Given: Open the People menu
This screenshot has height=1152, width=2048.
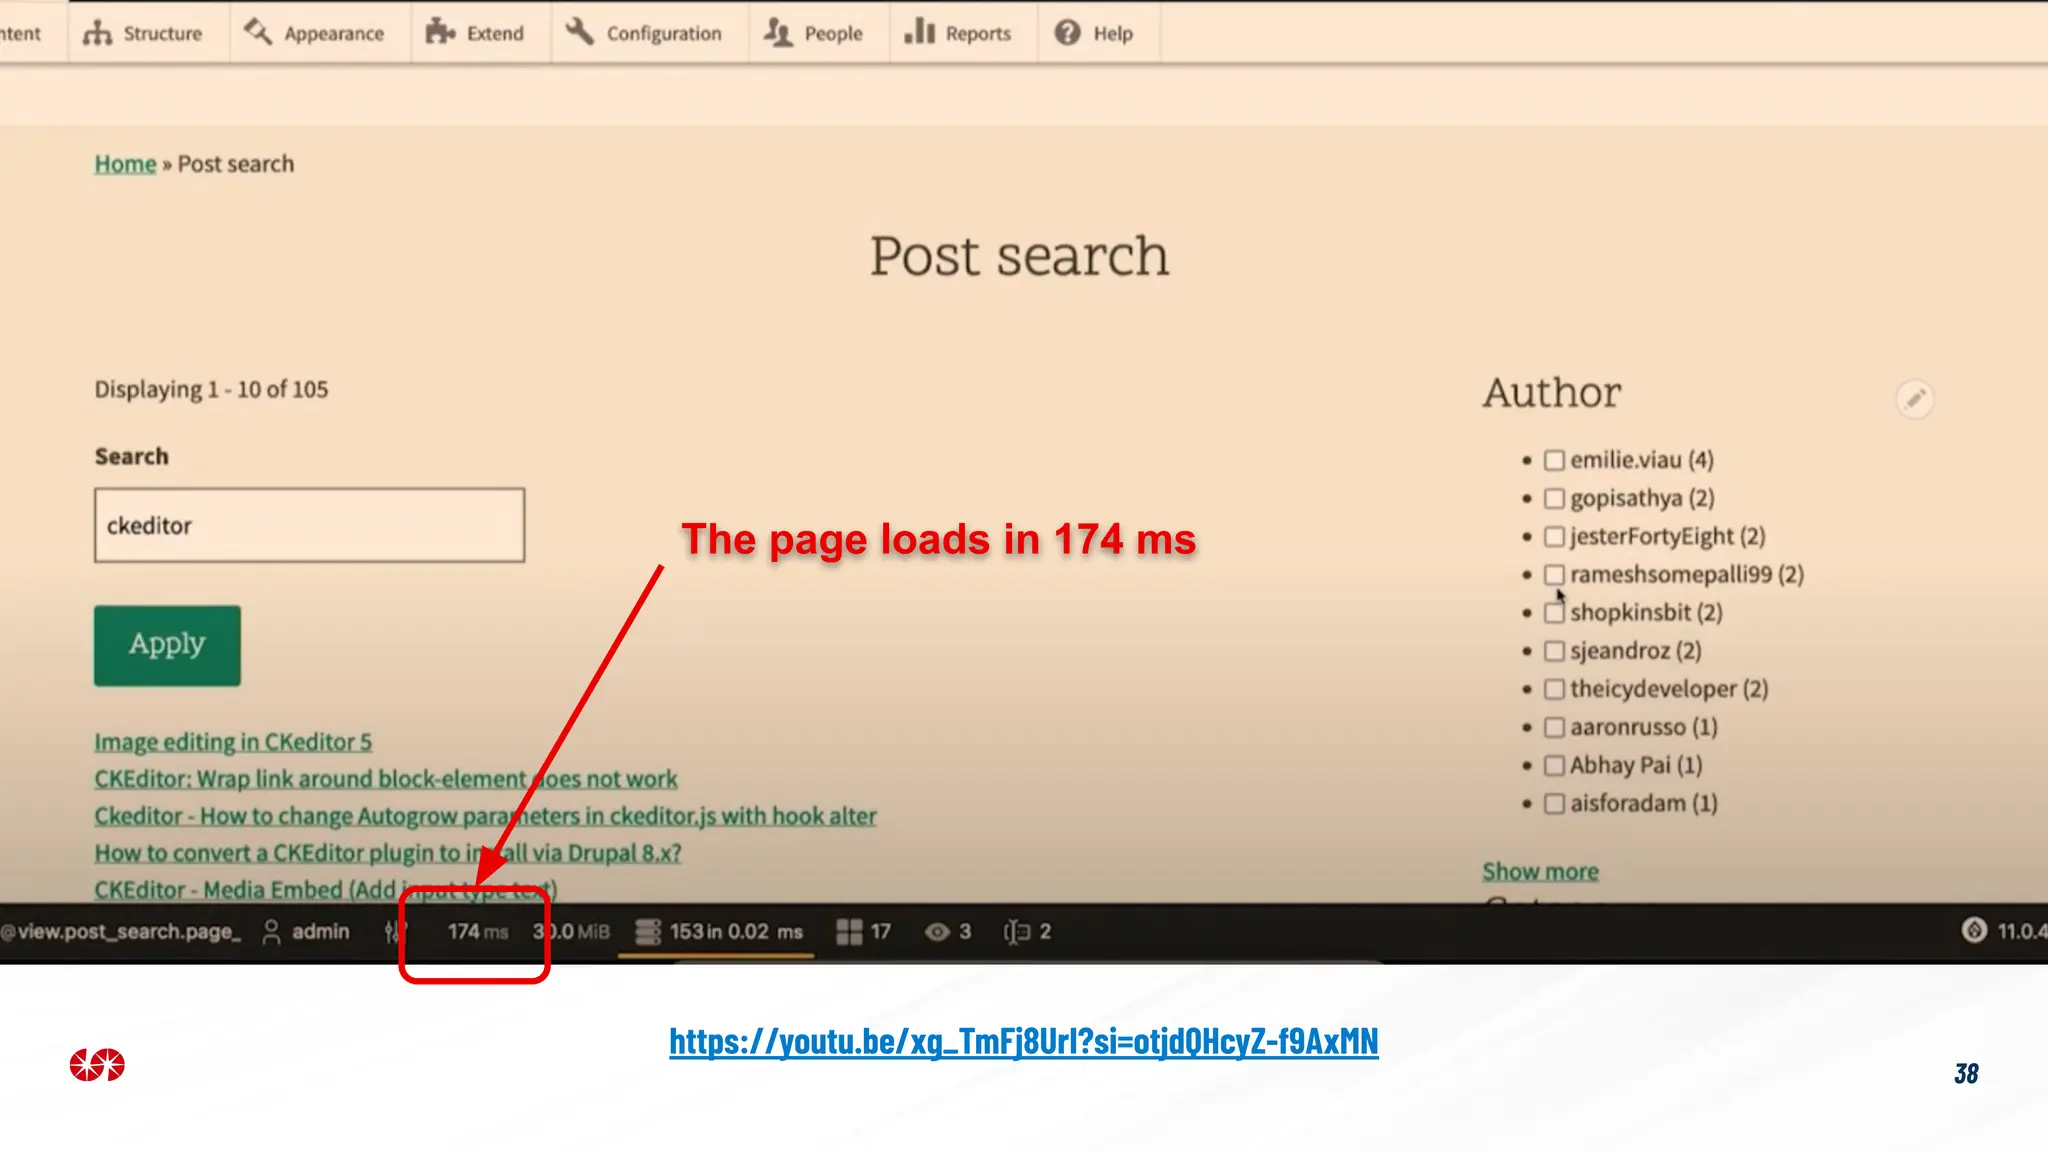Looking at the screenshot, I should 813,33.
